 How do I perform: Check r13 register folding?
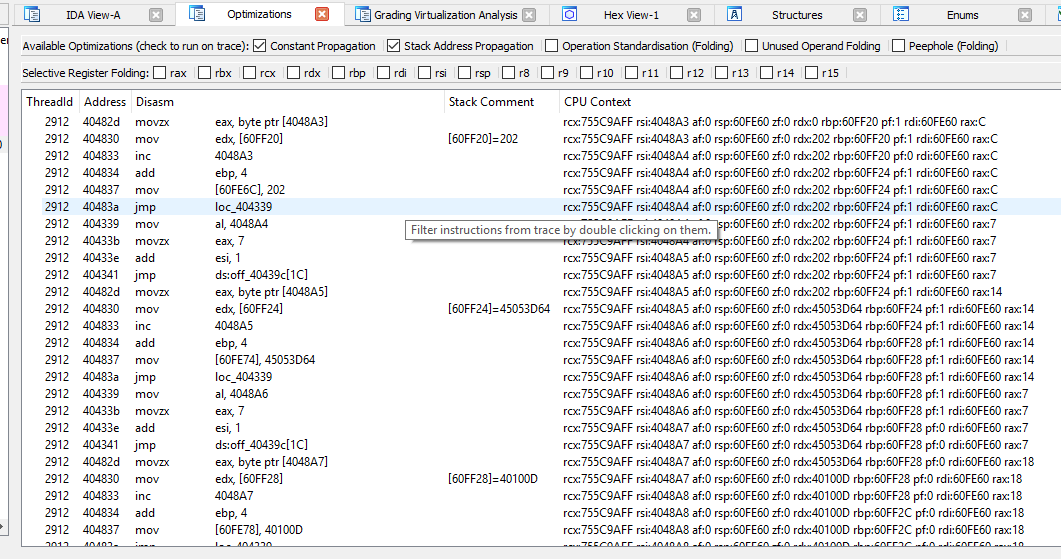point(722,72)
